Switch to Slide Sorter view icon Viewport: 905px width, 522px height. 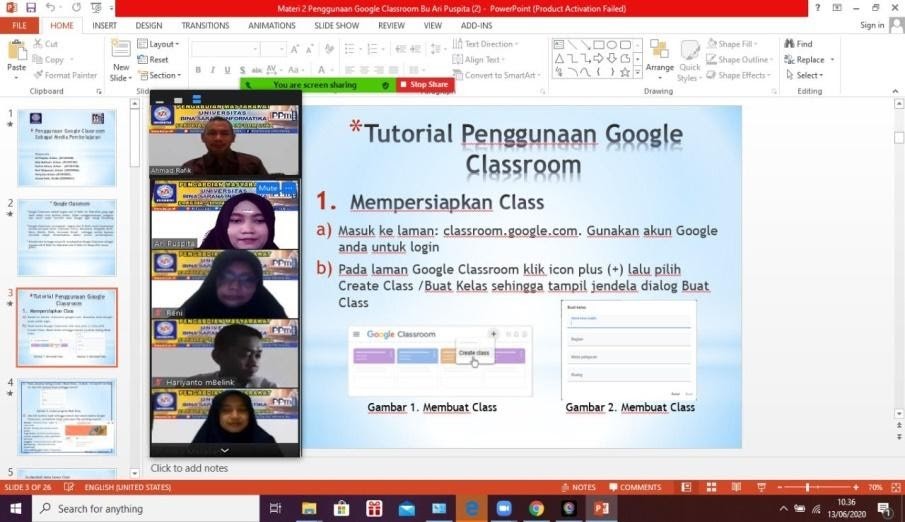(x=711, y=487)
